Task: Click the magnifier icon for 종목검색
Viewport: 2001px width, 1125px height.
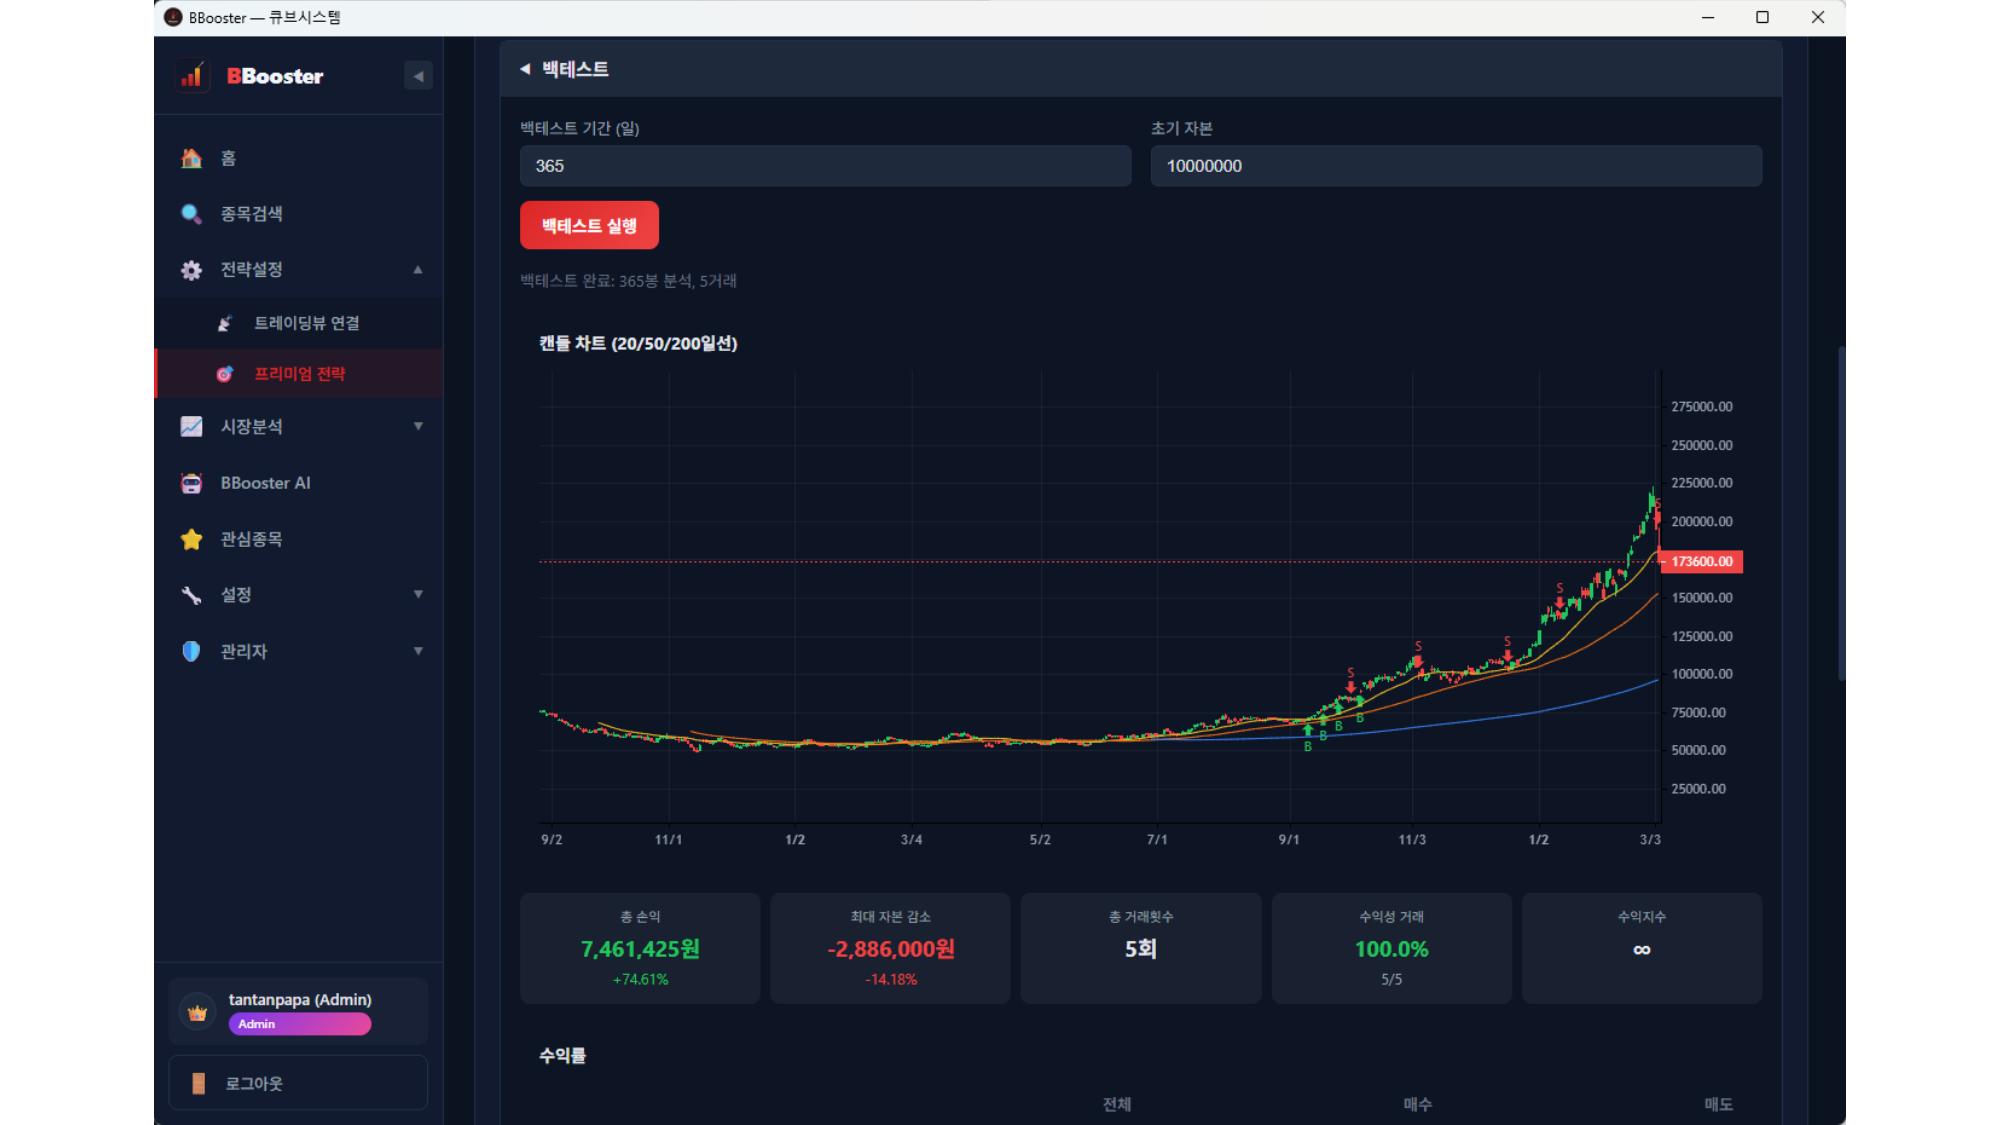Action: click(191, 214)
